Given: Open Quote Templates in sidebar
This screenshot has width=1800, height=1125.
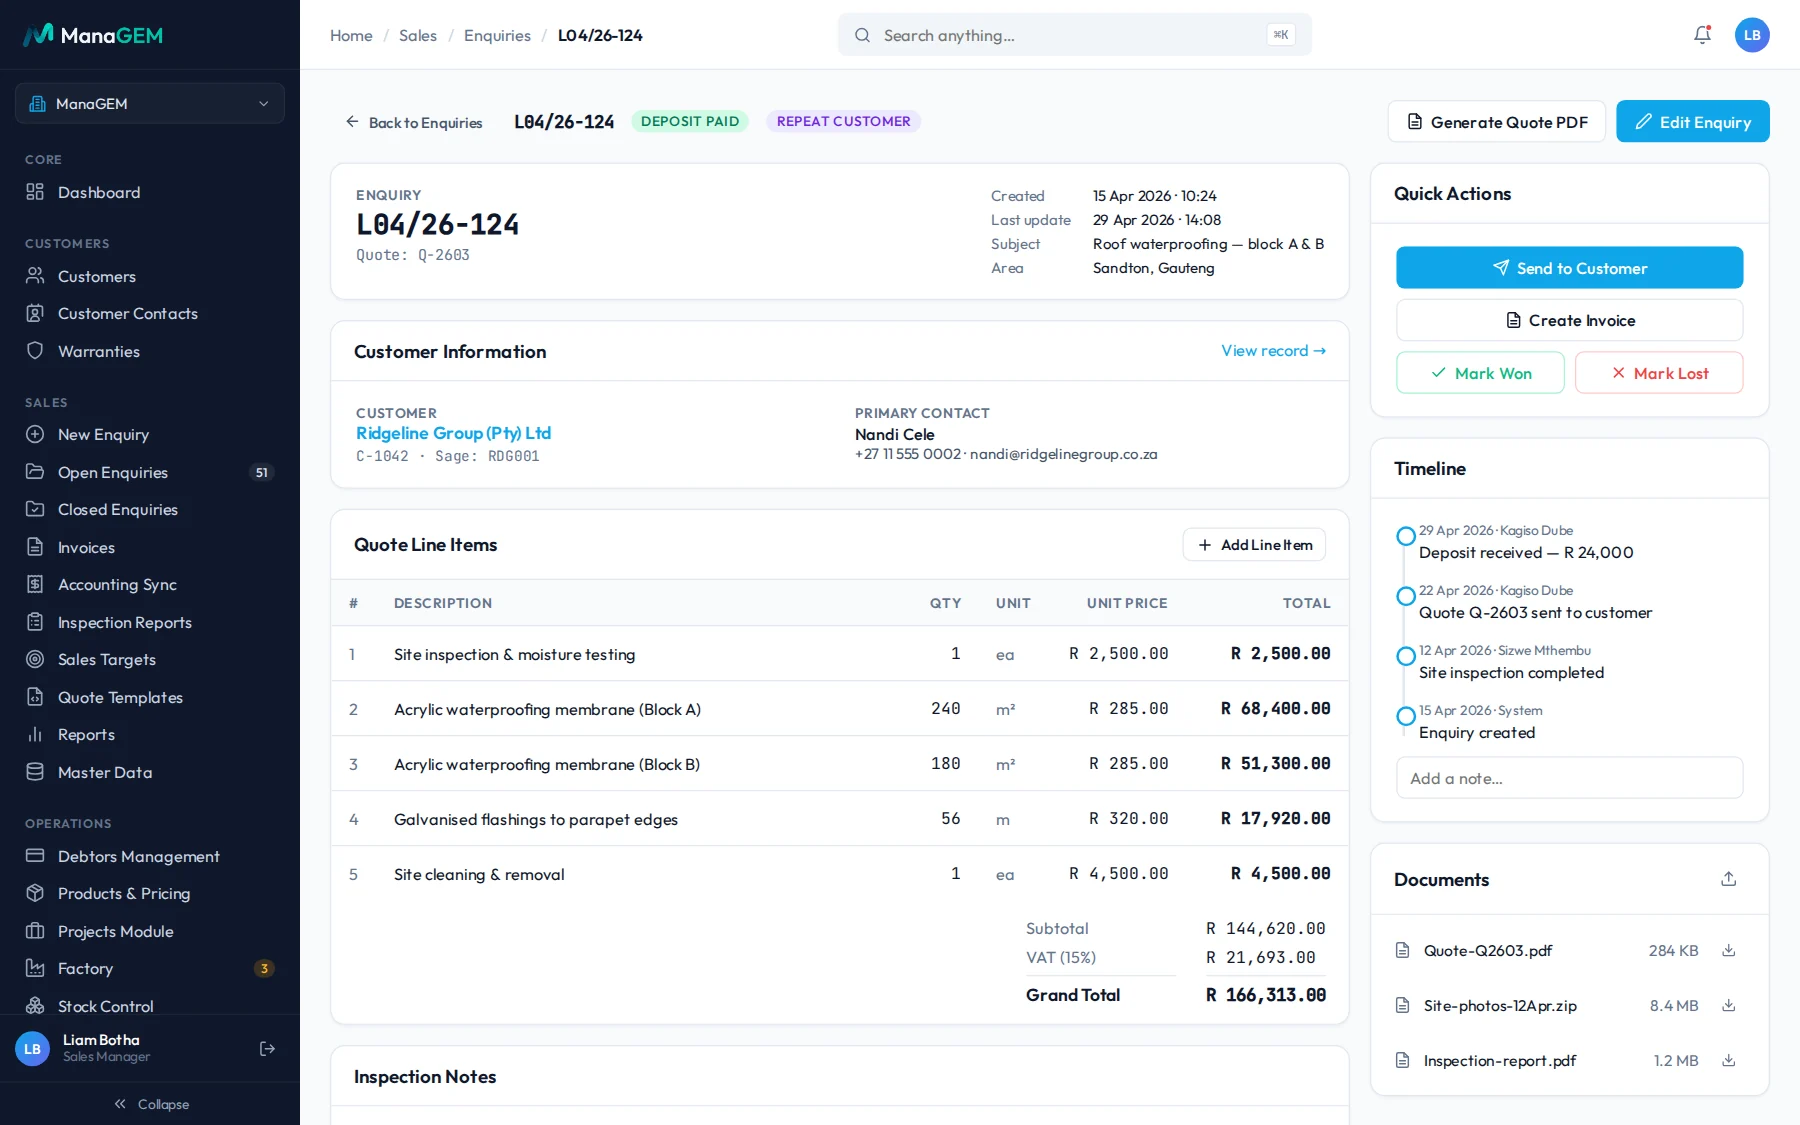Looking at the screenshot, I should click(150, 697).
